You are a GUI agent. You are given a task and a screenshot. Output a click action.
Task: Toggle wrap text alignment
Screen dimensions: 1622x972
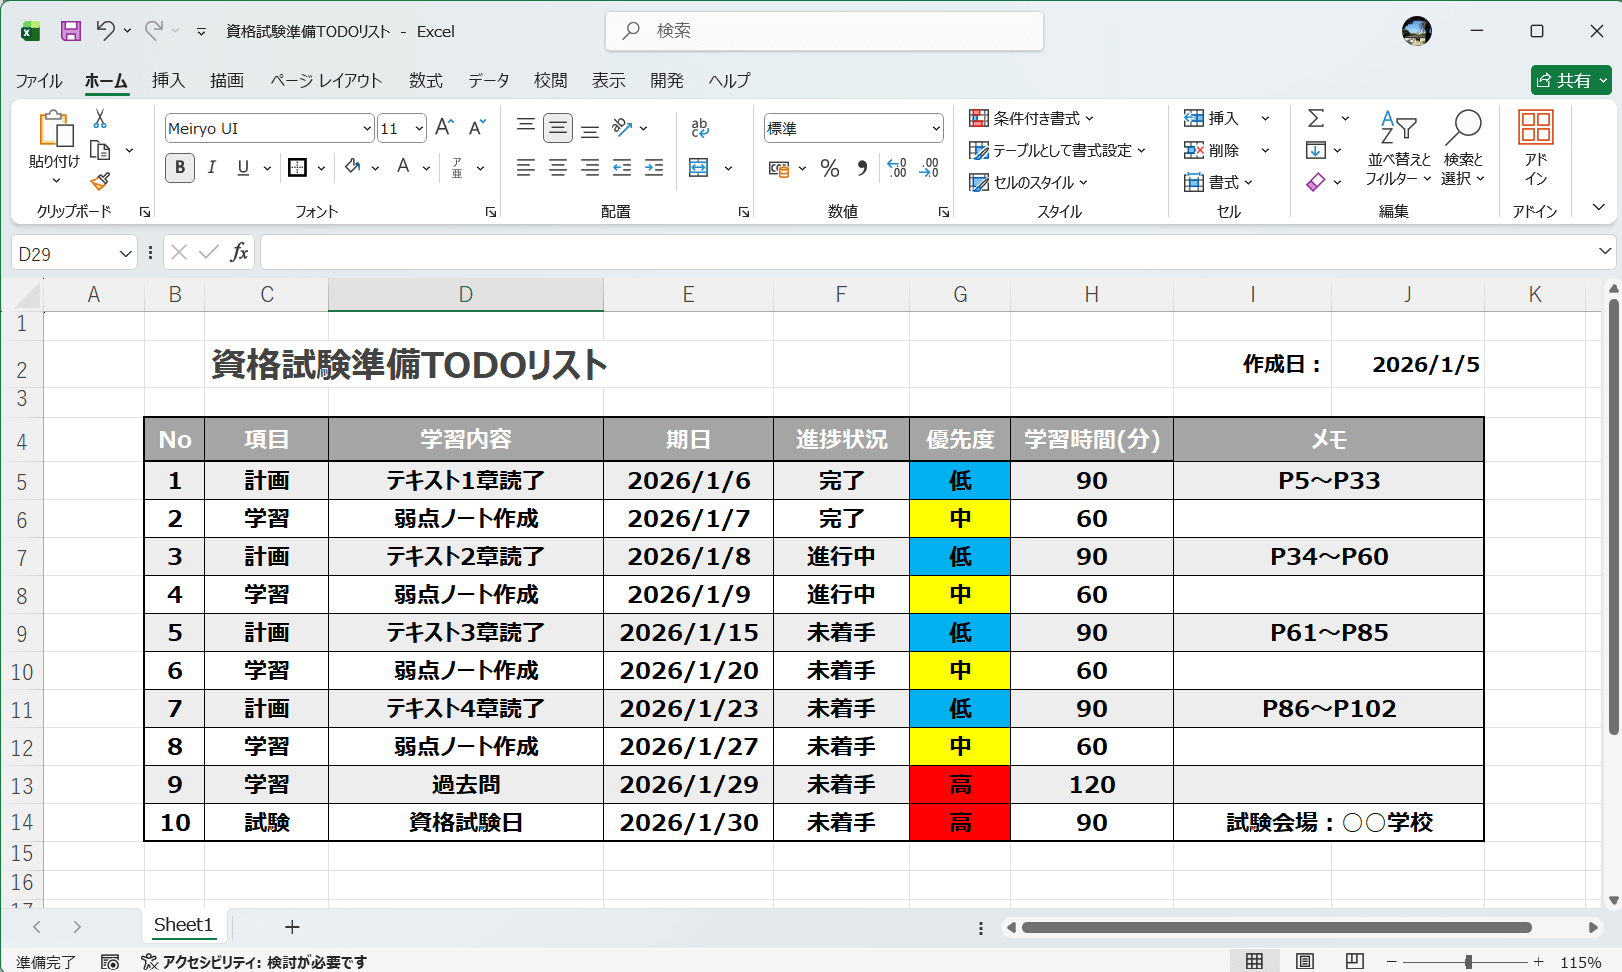pyautogui.click(x=700, y=127)
